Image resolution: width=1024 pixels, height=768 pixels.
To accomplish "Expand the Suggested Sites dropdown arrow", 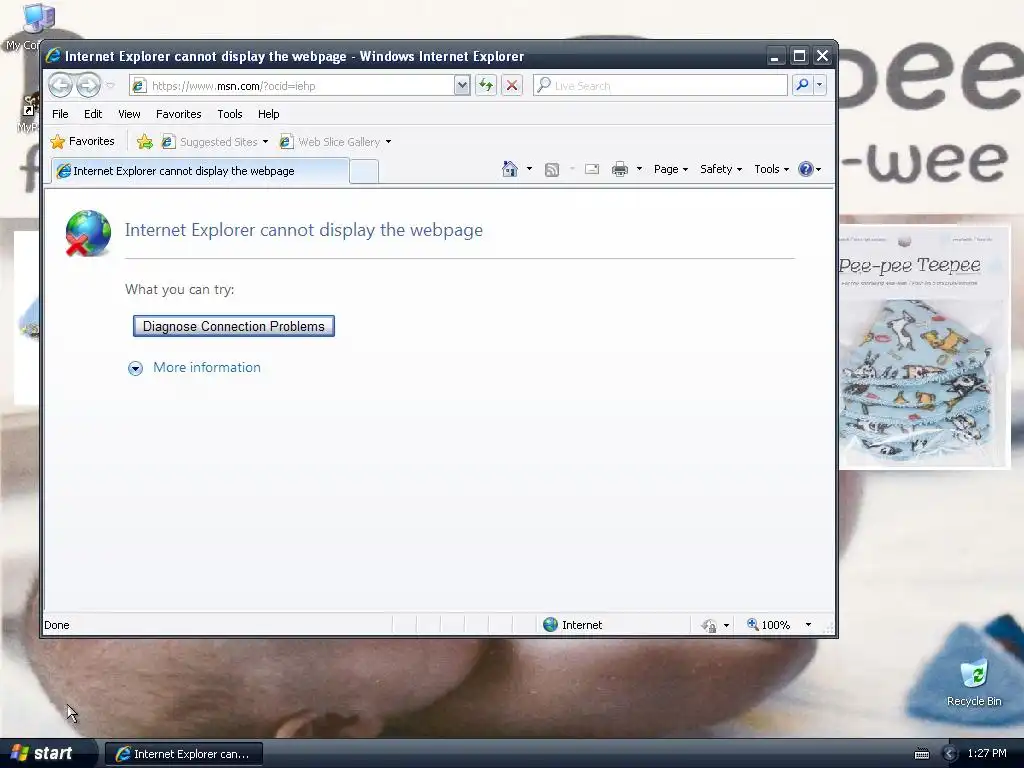I will 265,142.
